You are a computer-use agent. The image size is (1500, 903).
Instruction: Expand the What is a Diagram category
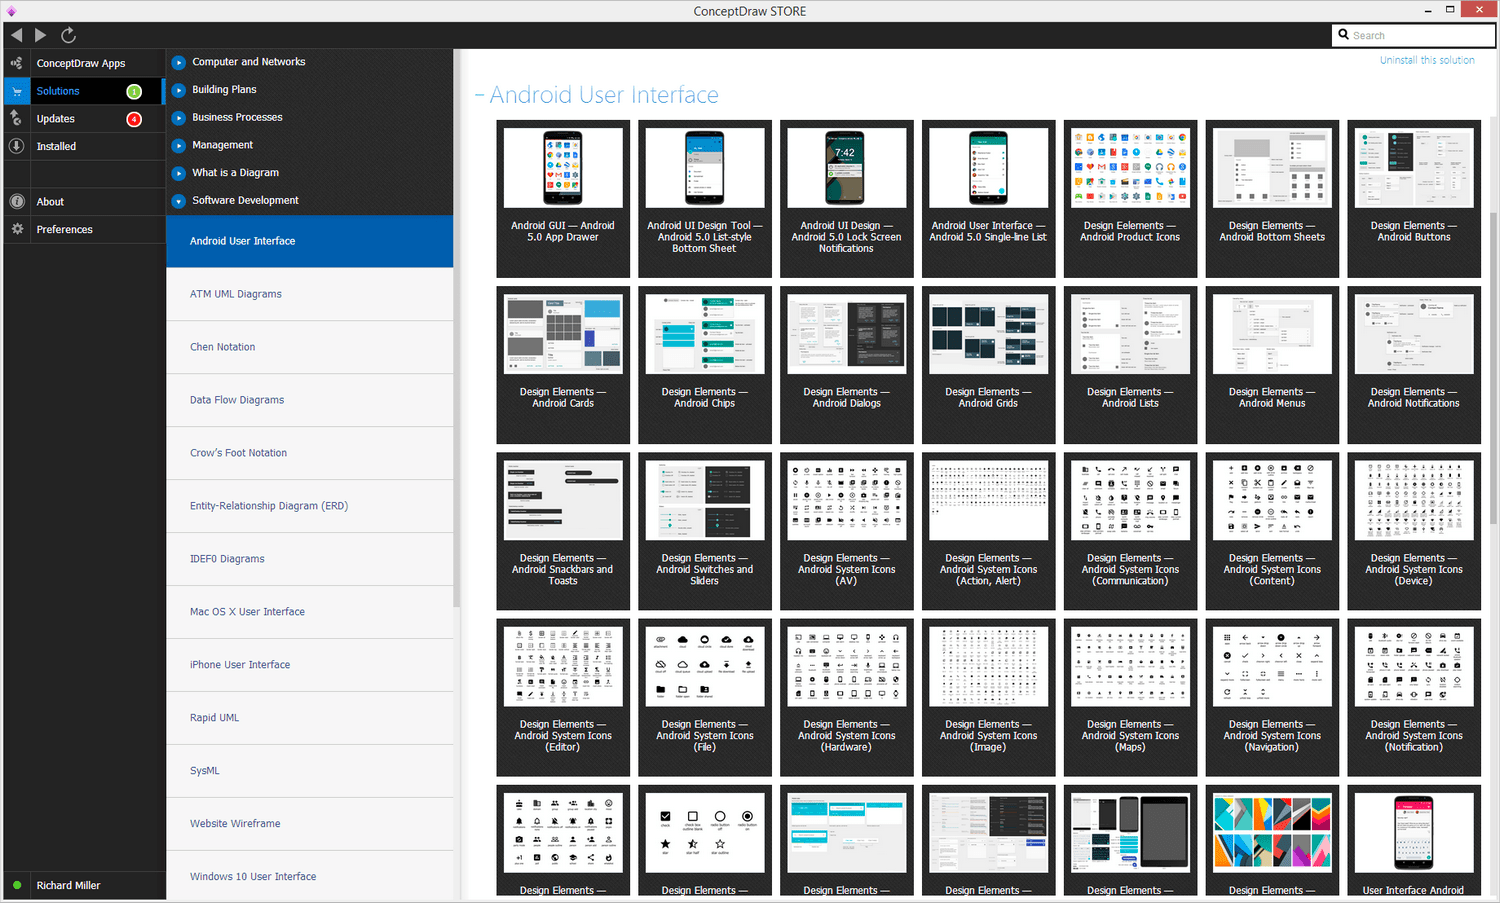179,173
